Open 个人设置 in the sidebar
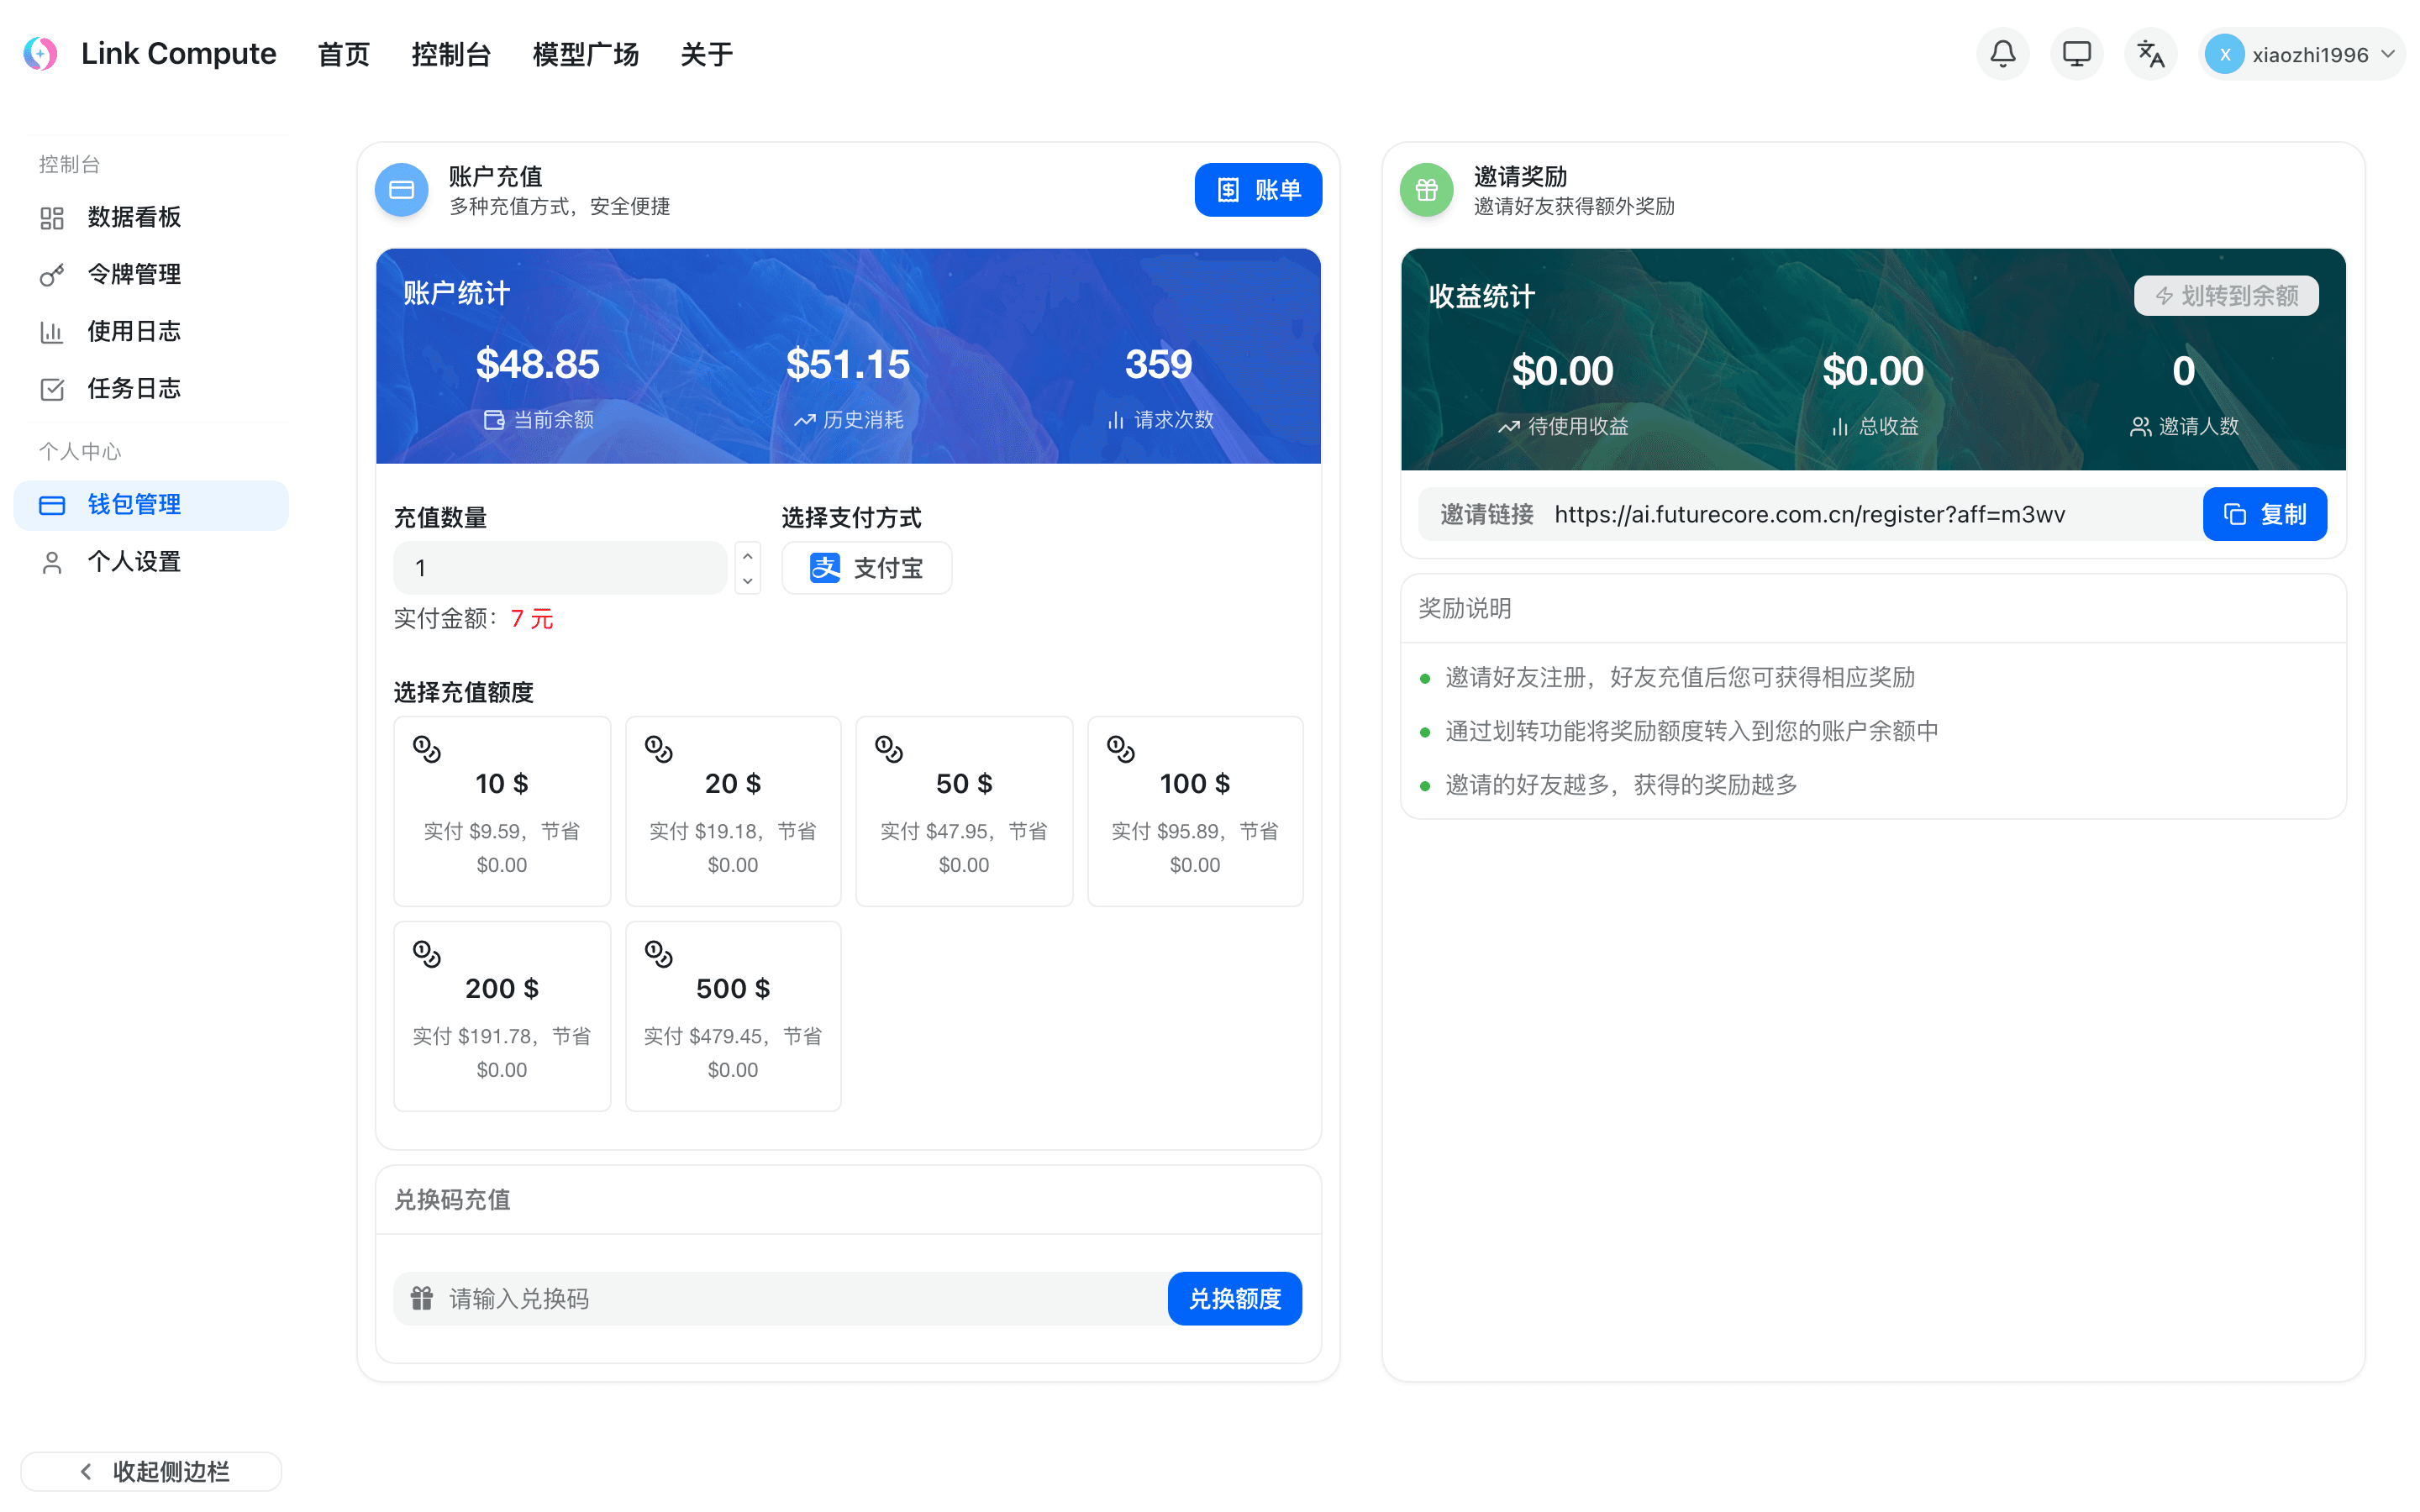Viewport: 2420px width, 1512px height. [x=151, y=562]
